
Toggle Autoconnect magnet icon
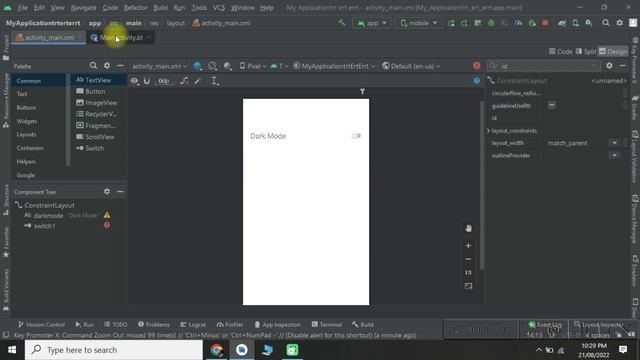147,81
